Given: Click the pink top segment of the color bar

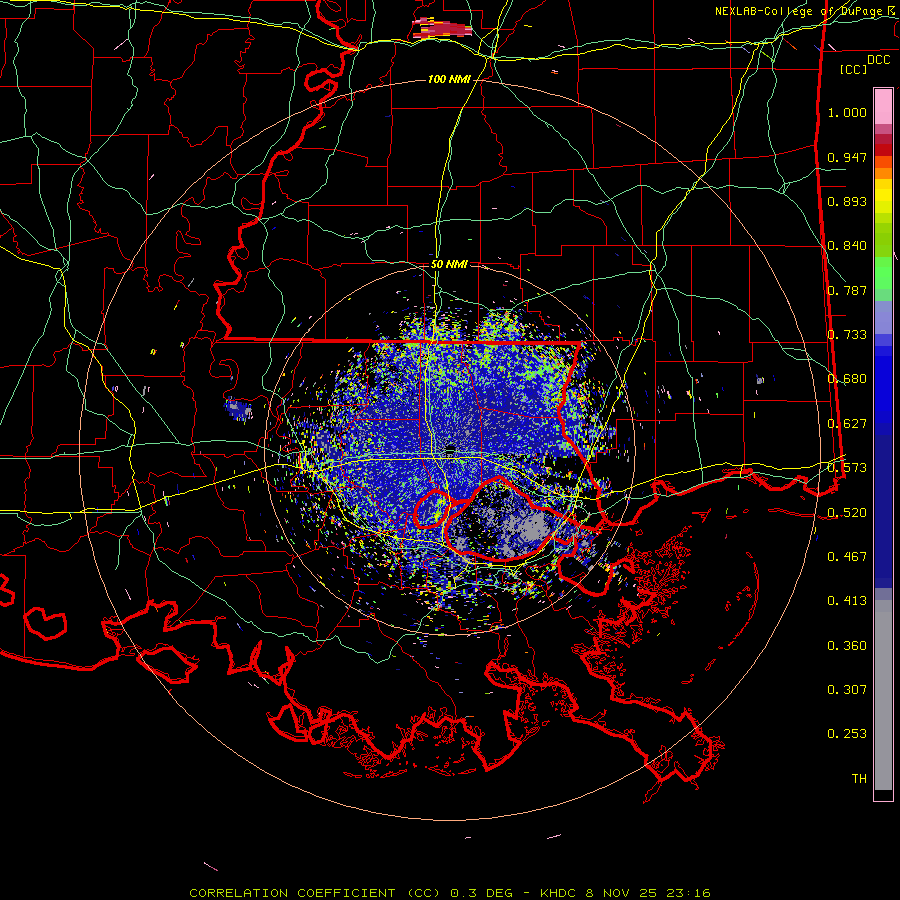Looking at the screenshot, I should pyautogui.click(x=883, y=106).
